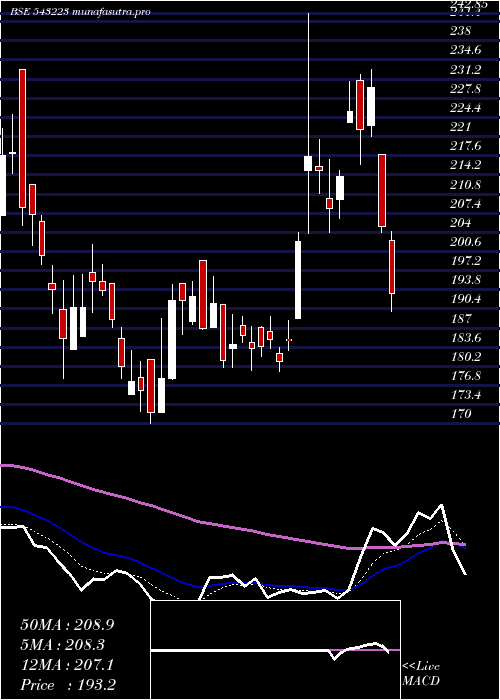Viewport: 500px width, 700px height.
Task: Select the 197.2 axis value
Action: coord(466,261)
